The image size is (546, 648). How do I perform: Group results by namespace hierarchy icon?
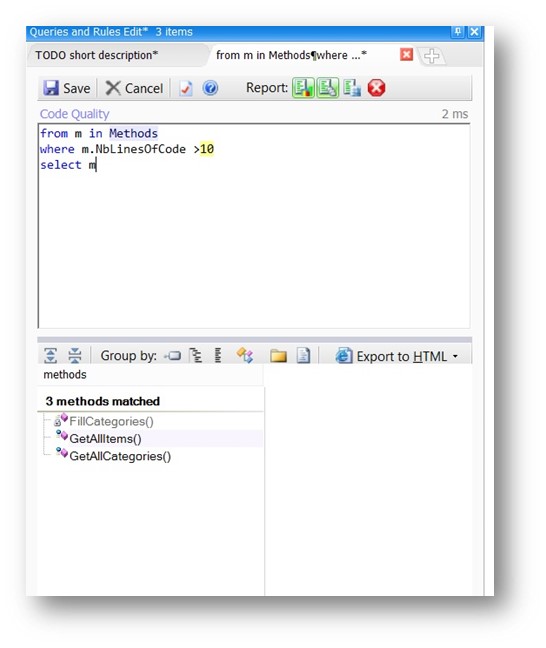click(196, 355)
